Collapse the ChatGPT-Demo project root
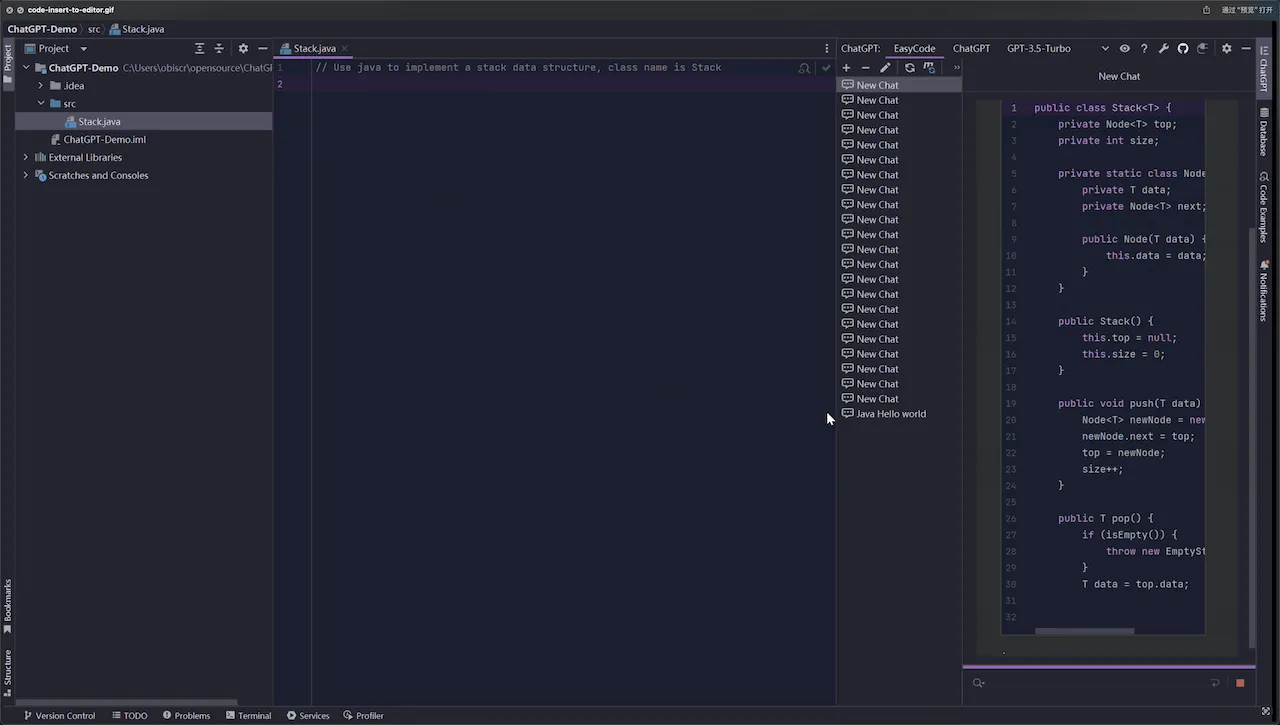The width and height of the screenshot is (1280, 725). point(26,68)
